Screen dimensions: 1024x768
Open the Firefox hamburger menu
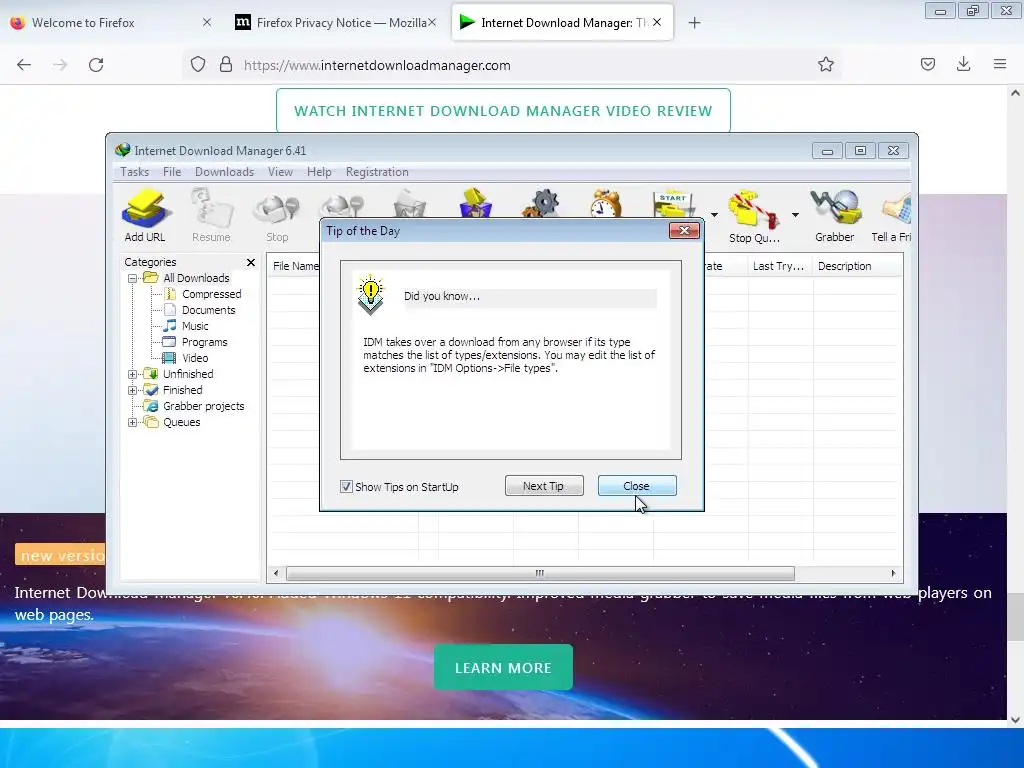point(1000,64)
